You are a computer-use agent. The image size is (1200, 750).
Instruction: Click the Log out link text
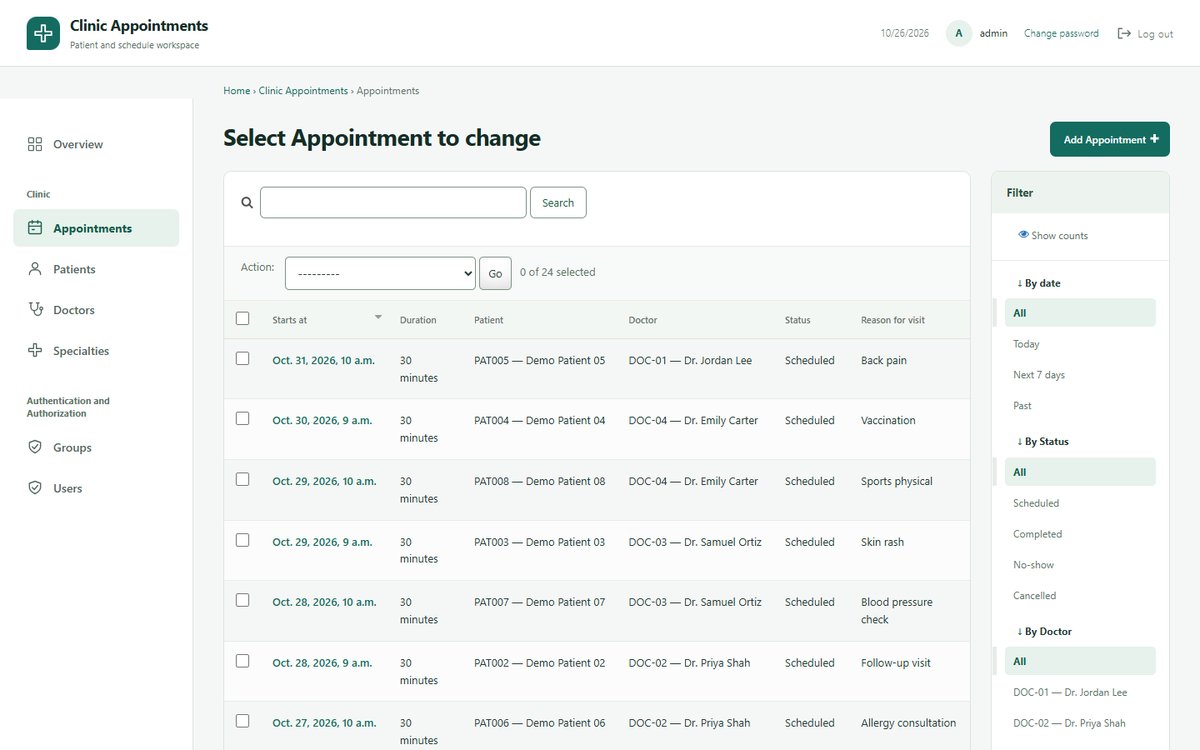click(1155, 34)
